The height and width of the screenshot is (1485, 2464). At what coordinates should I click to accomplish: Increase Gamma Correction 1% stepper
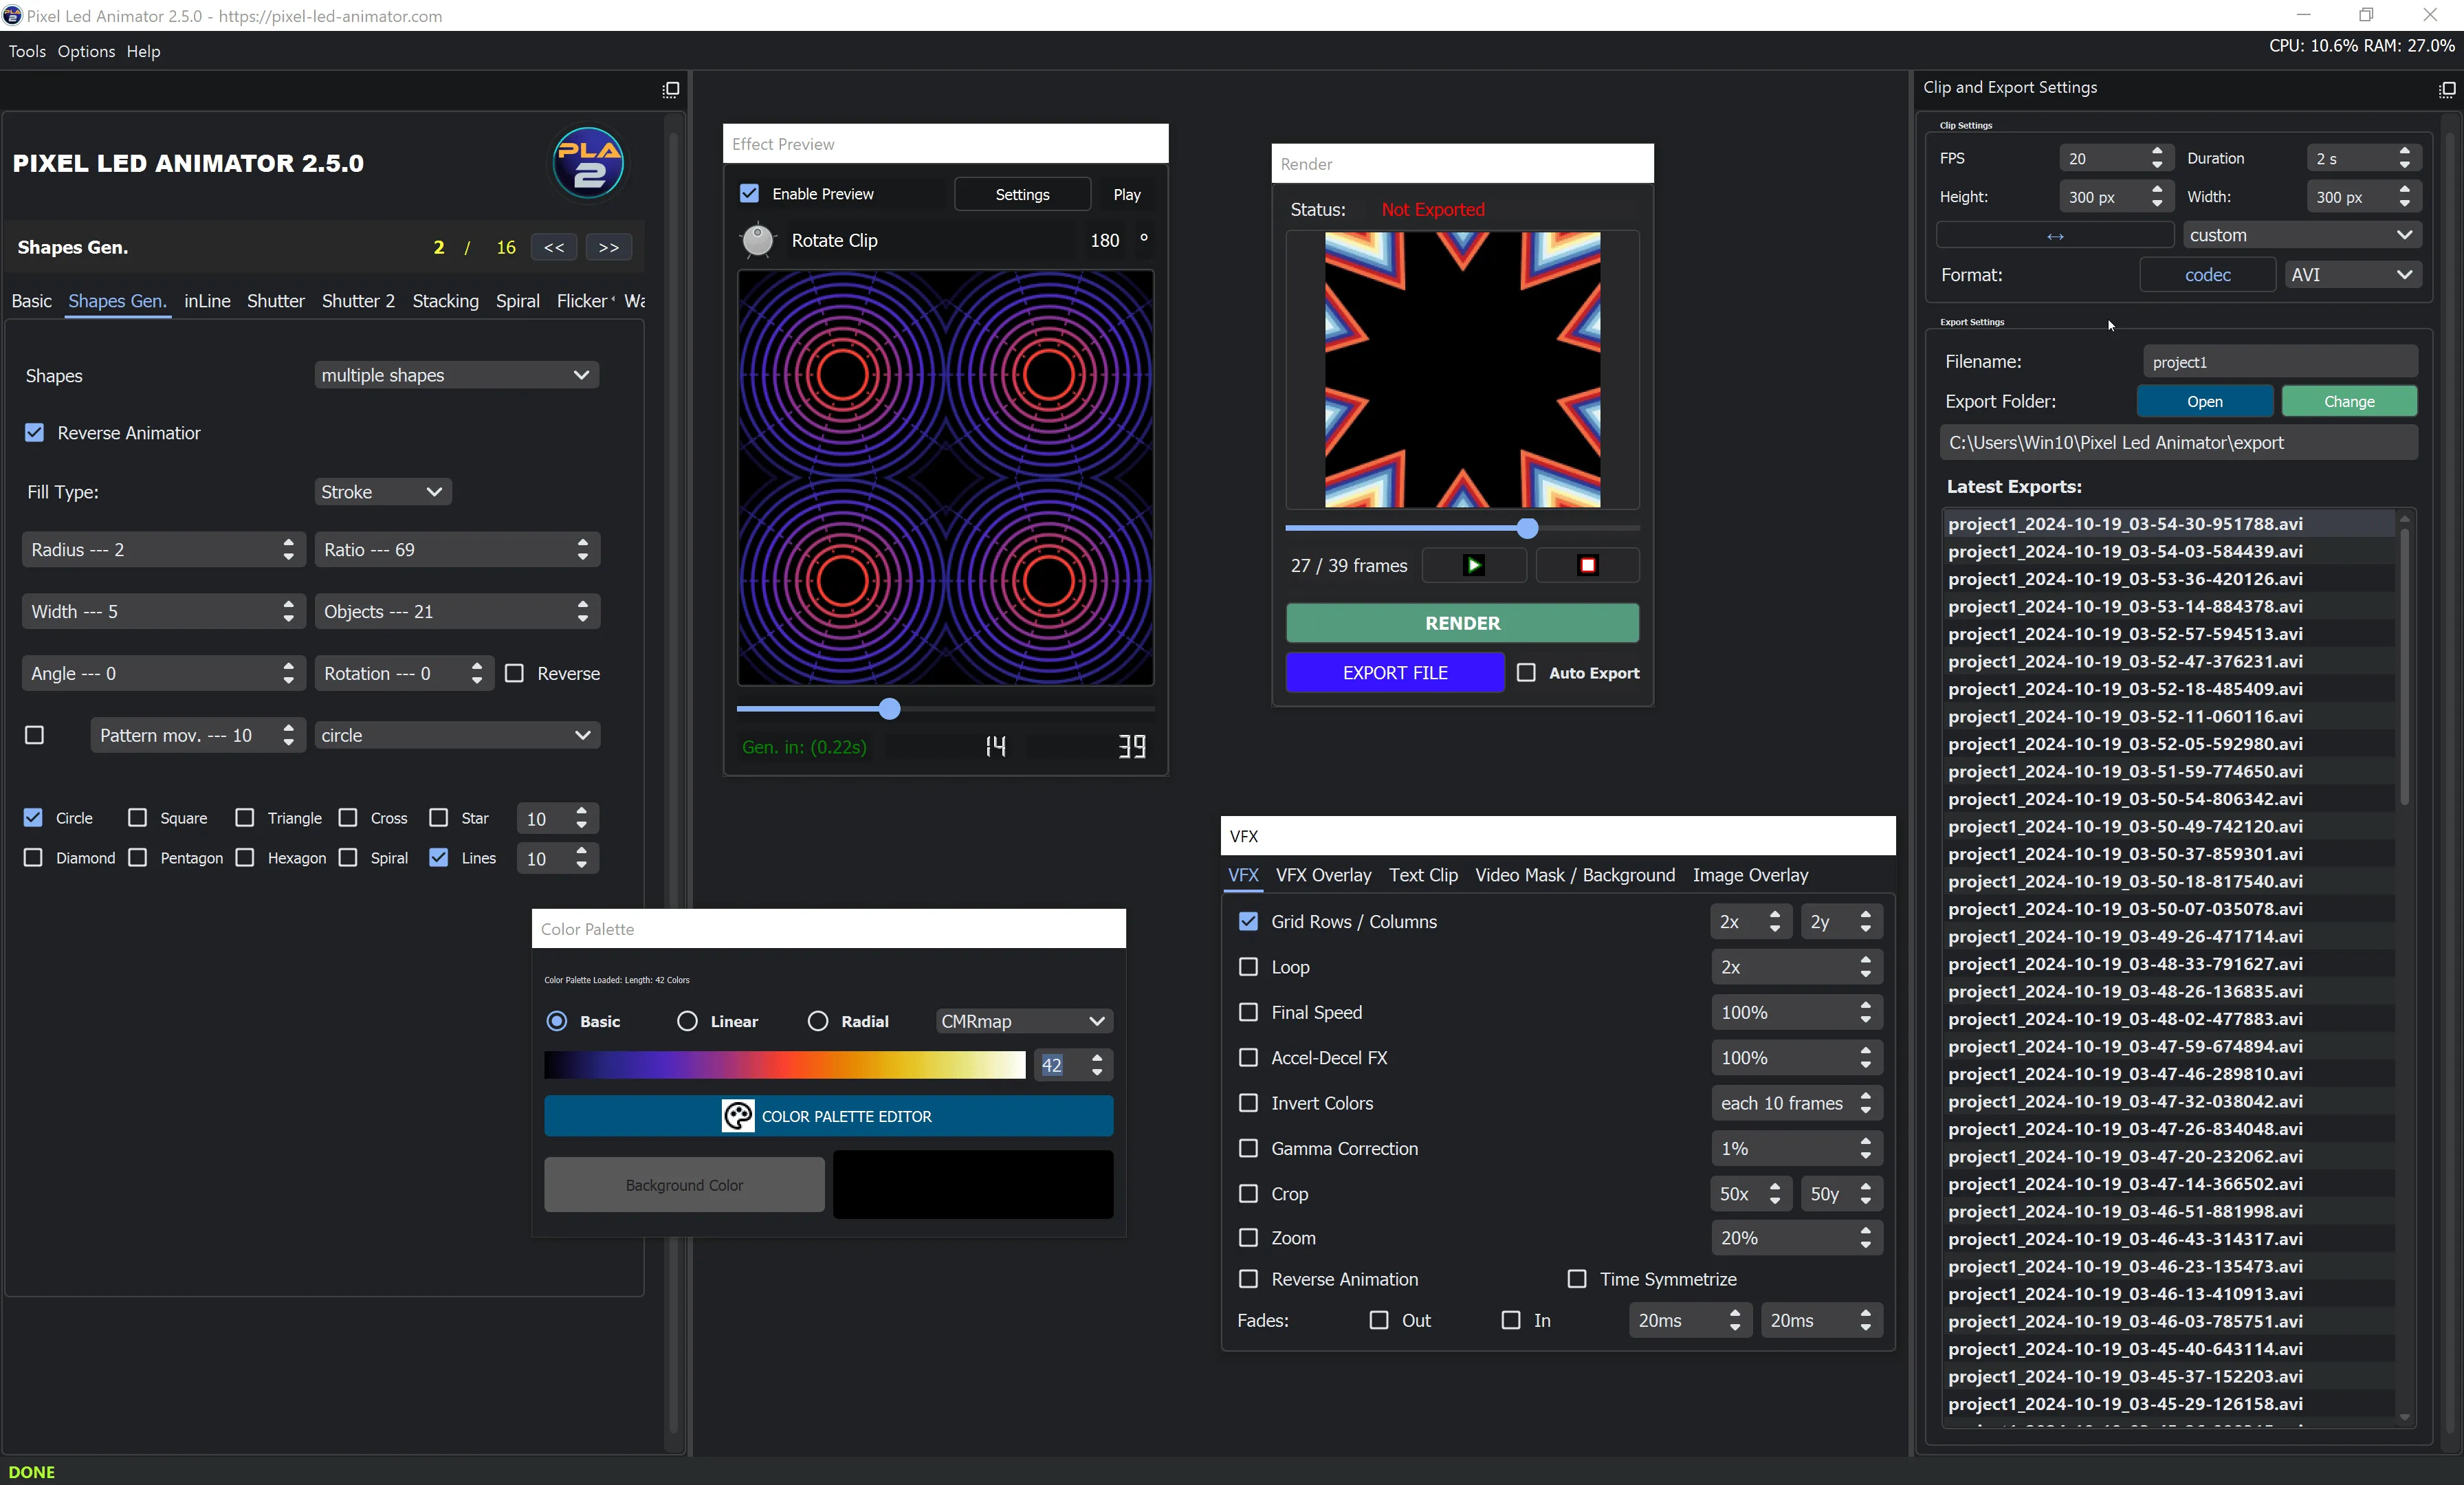click(1865, 1141)
